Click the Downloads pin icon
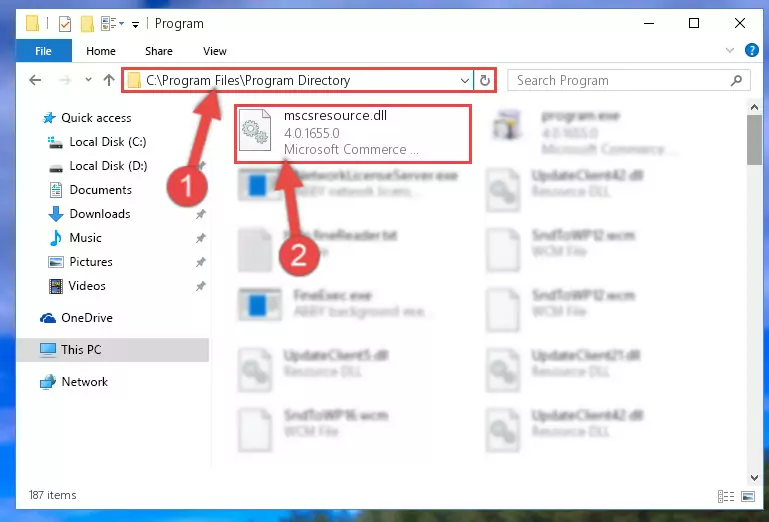The width and height of the screenshot is (769, 522). coord(200,214)
